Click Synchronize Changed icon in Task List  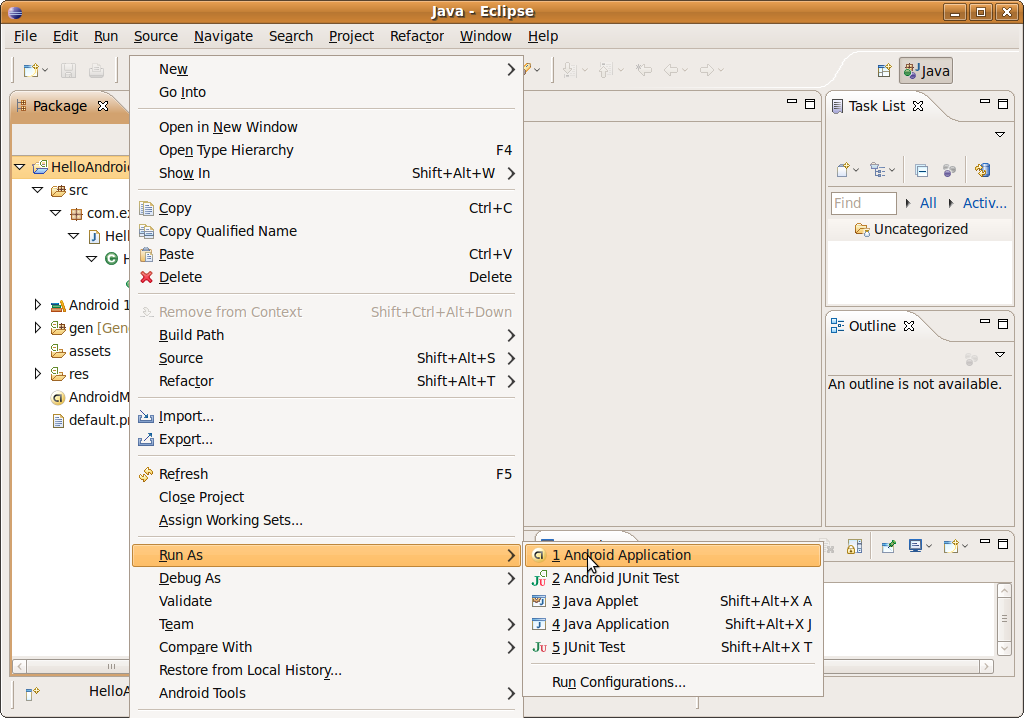tap(983, 170)
